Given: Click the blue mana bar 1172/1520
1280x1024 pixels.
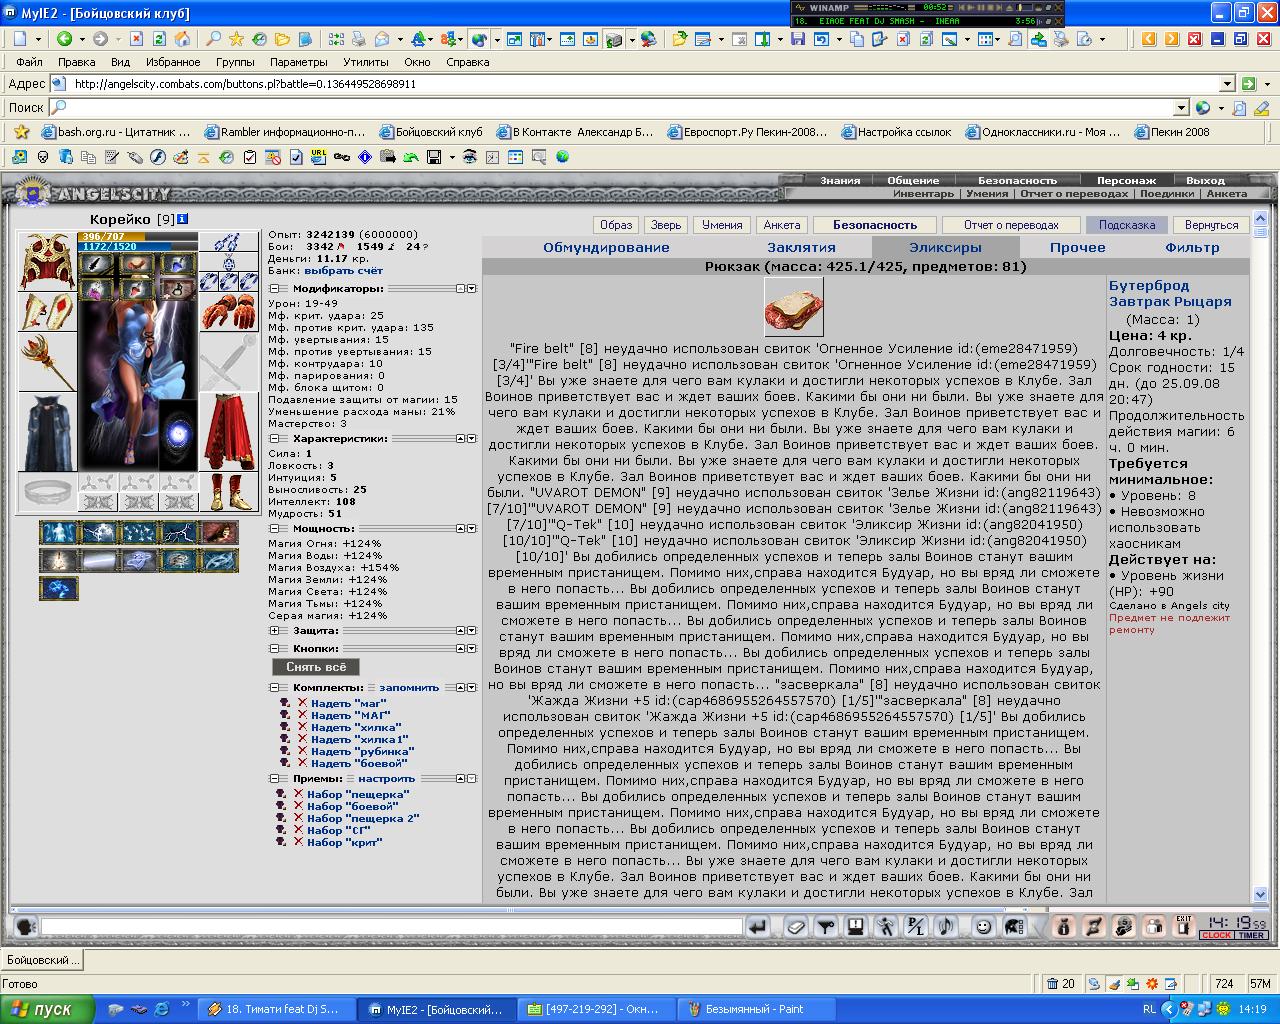Looking at the screenshot, I should (x=137, y=246).
